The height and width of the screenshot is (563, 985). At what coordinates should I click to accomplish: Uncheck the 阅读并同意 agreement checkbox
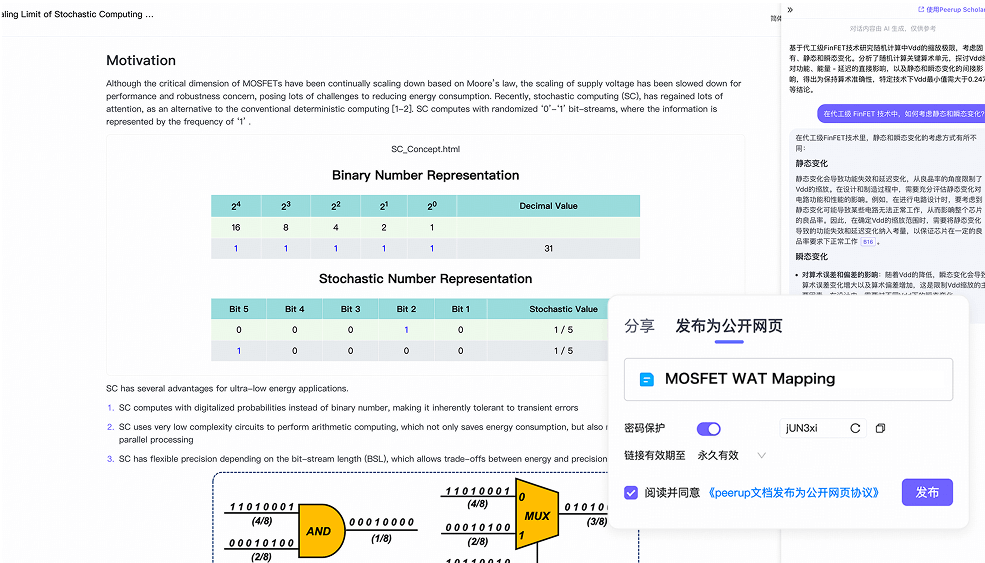tap(631, 493)
